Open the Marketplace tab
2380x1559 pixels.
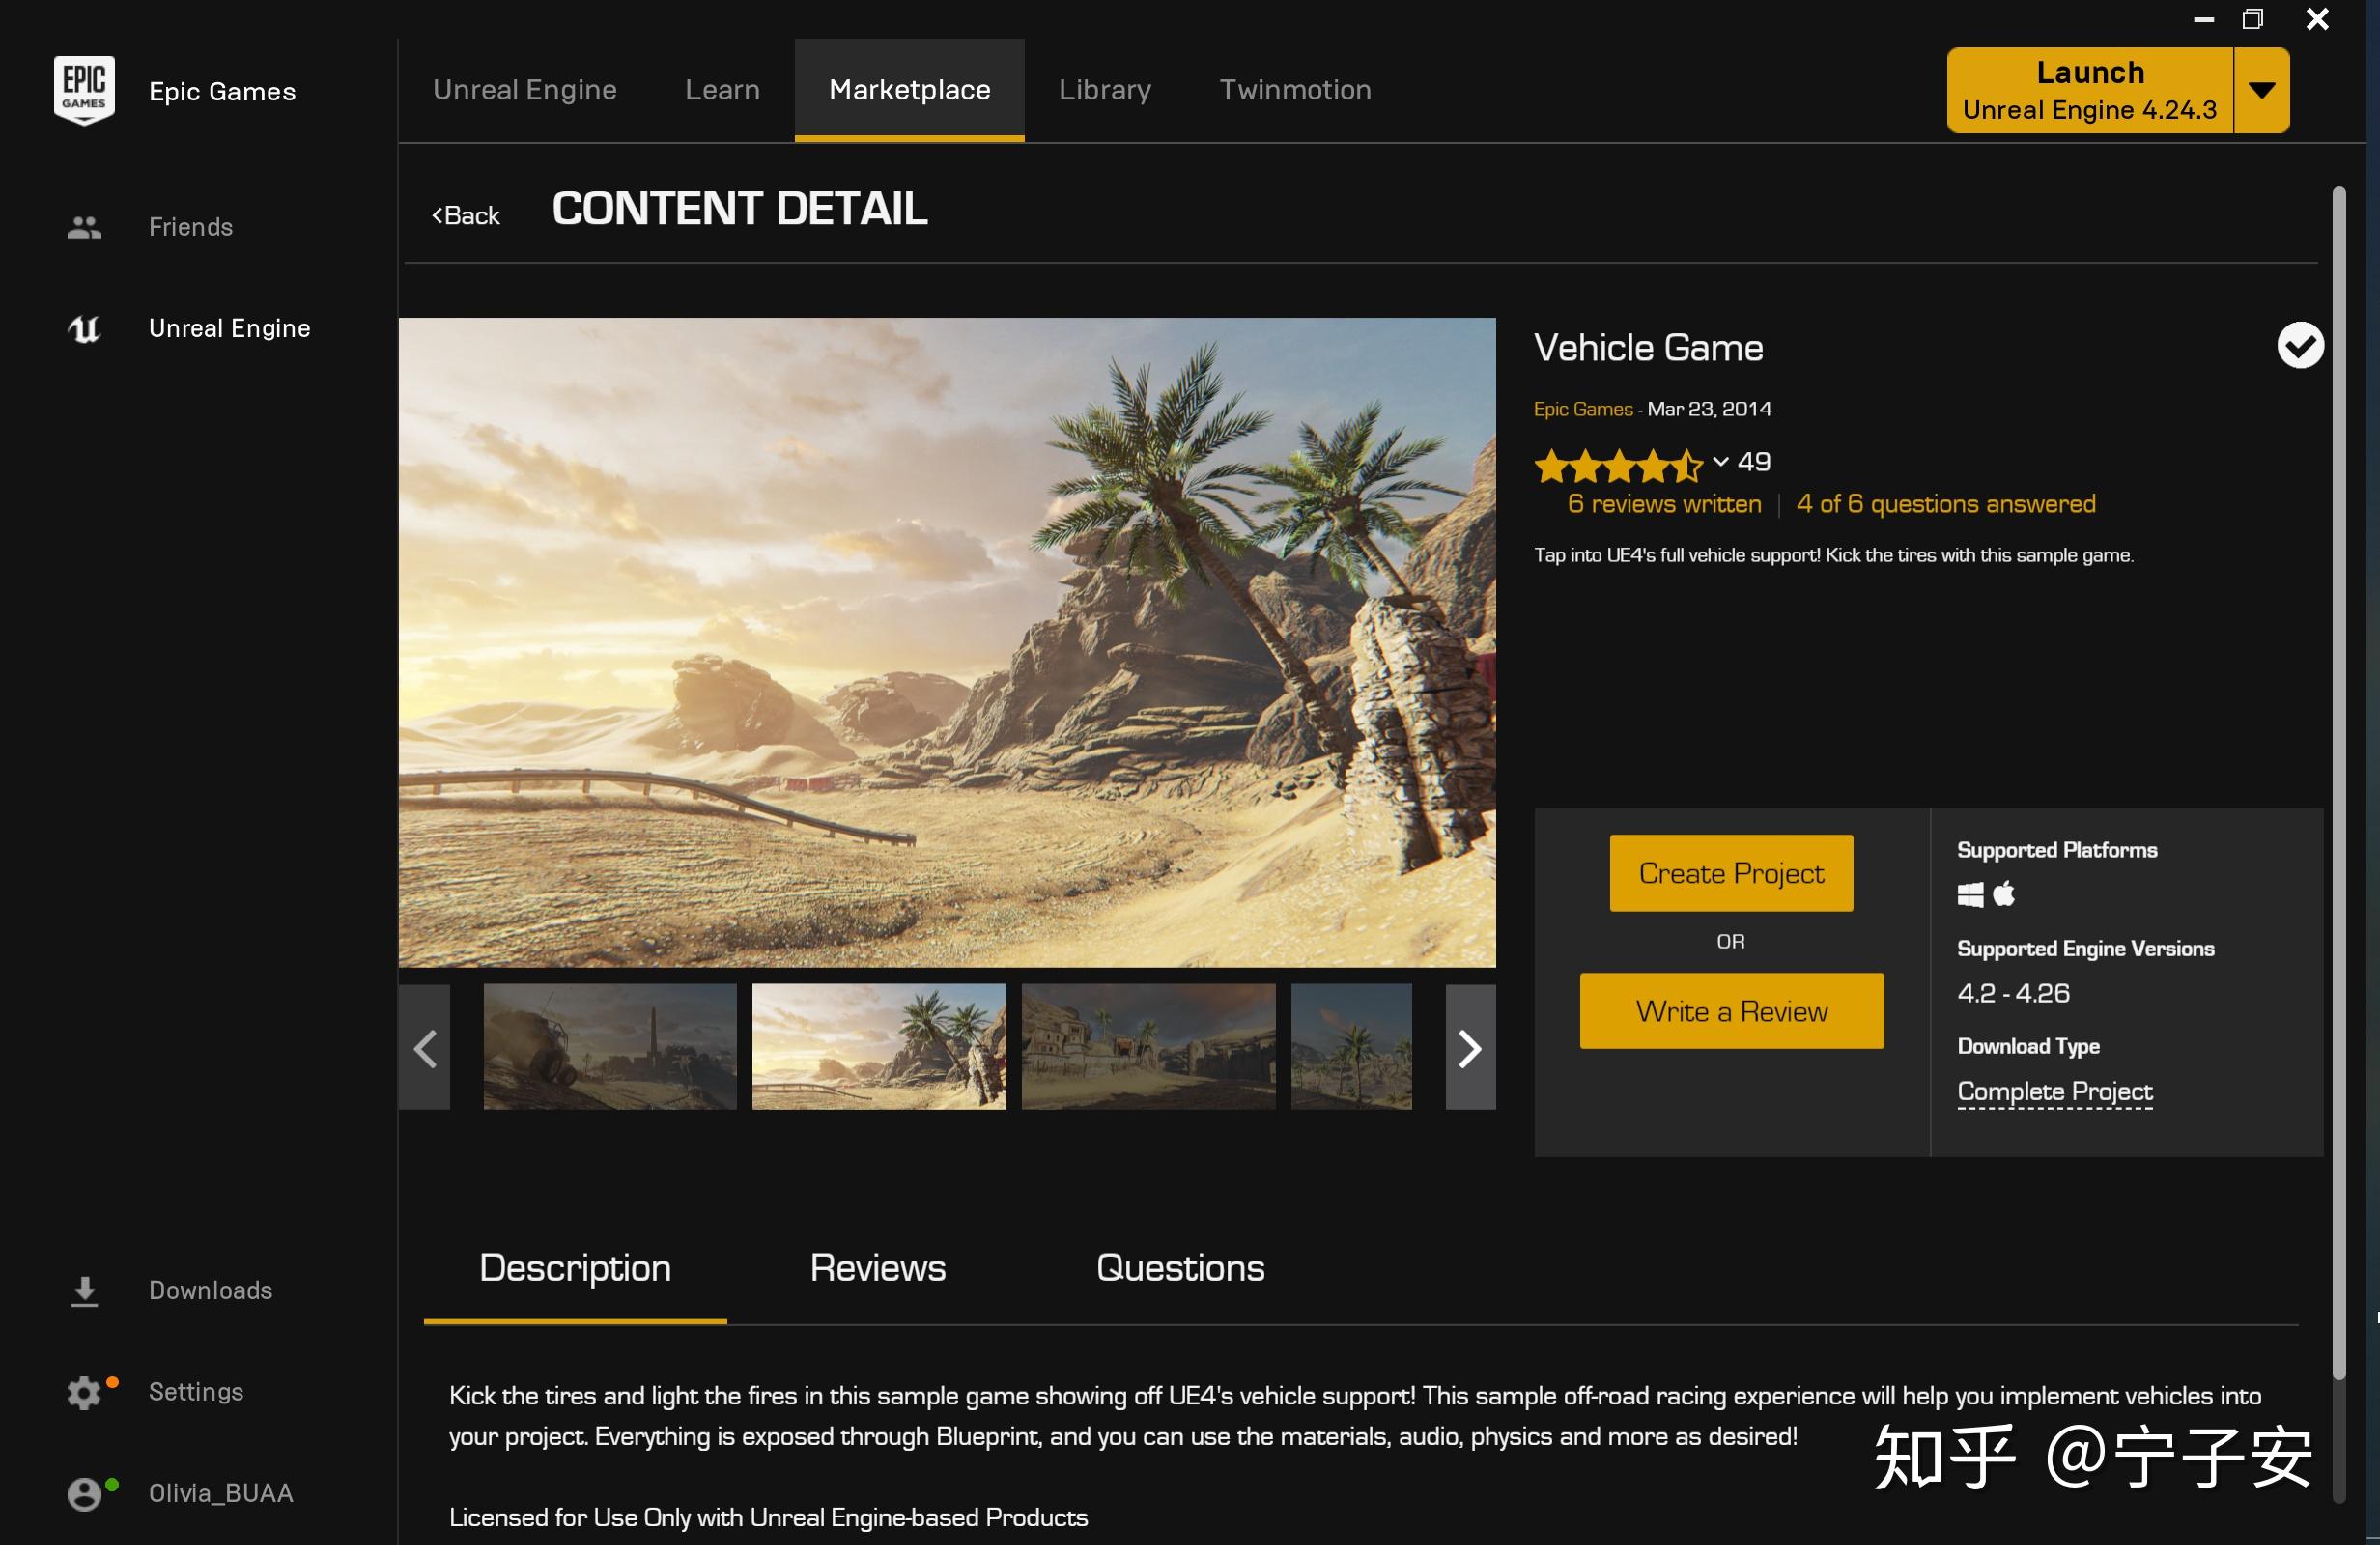point(908,89)
